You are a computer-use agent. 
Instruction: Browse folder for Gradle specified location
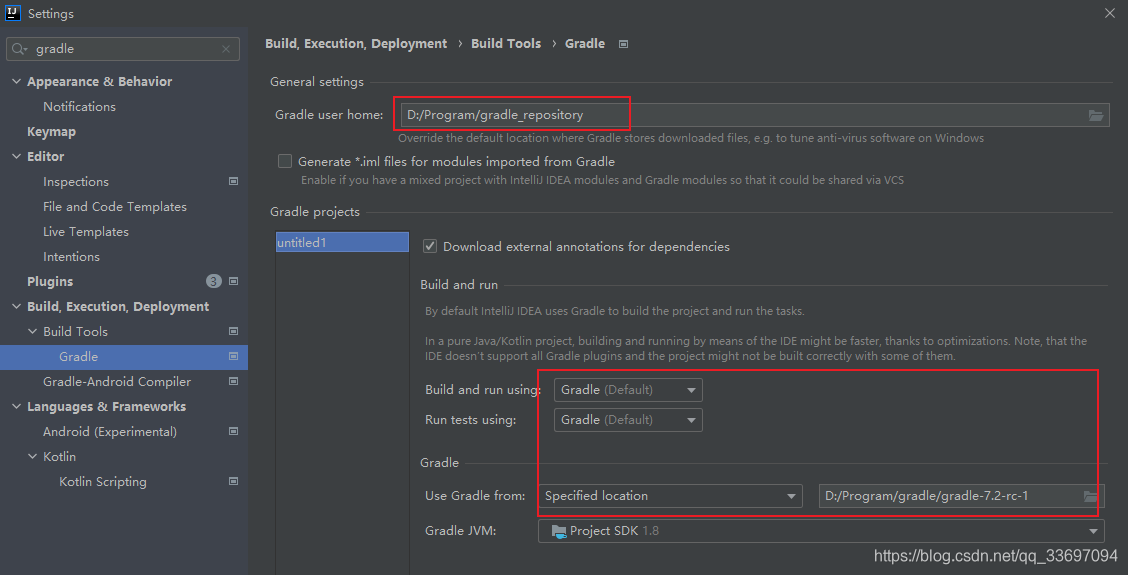[x=1091, y=496]
